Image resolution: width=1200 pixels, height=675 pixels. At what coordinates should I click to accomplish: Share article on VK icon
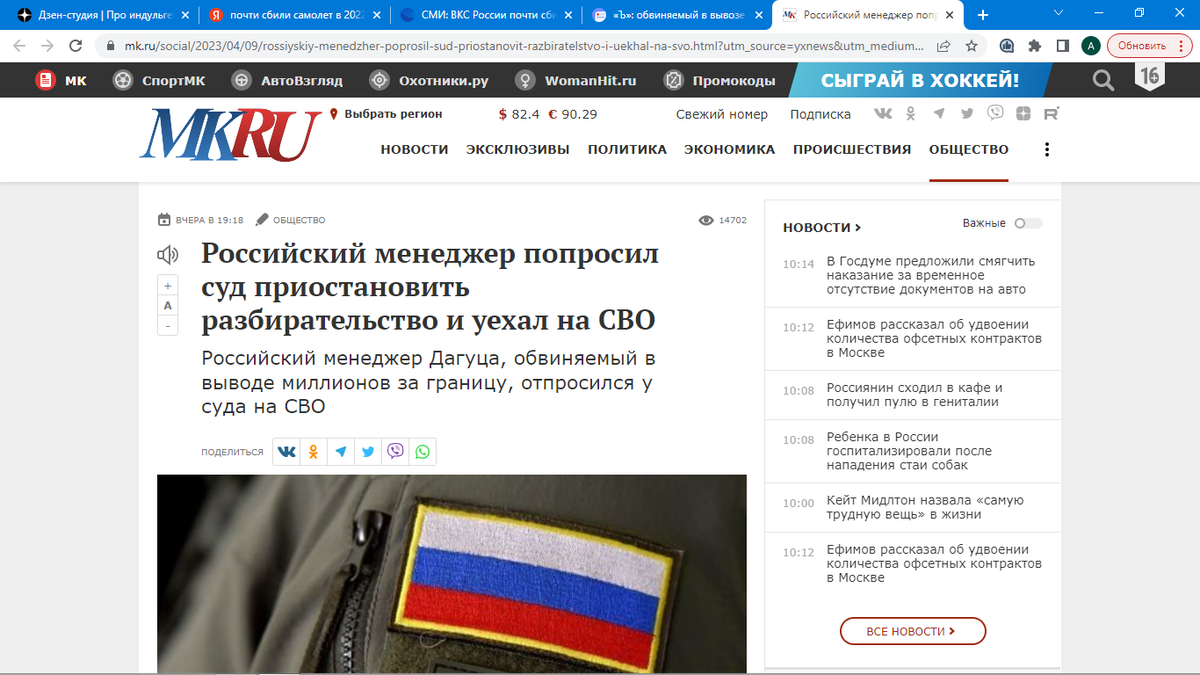pos(287,452)
